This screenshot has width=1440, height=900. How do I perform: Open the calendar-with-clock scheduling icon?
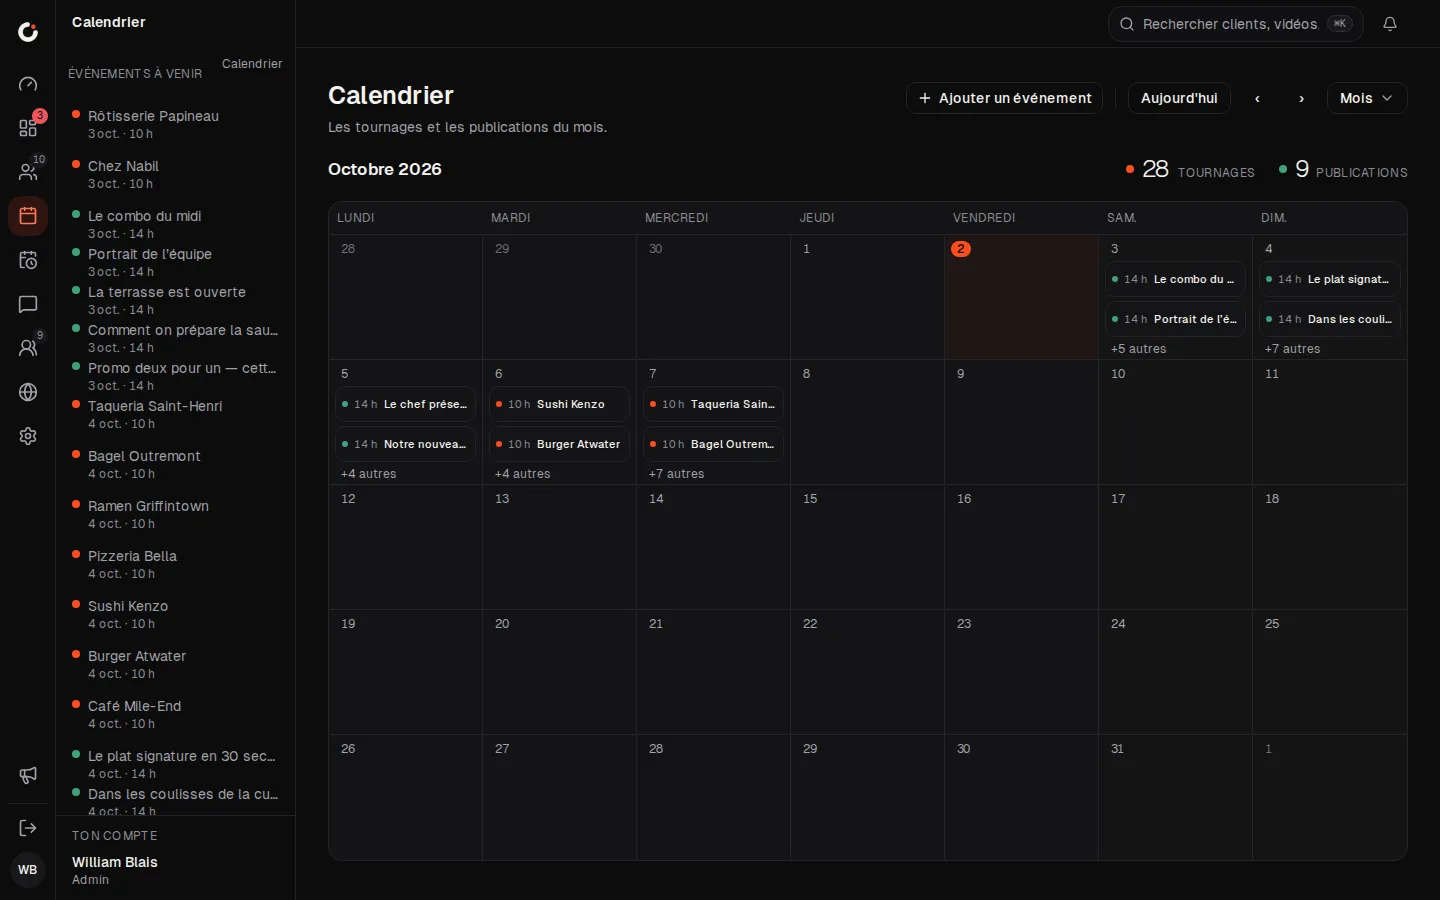(x=28, y=260)
